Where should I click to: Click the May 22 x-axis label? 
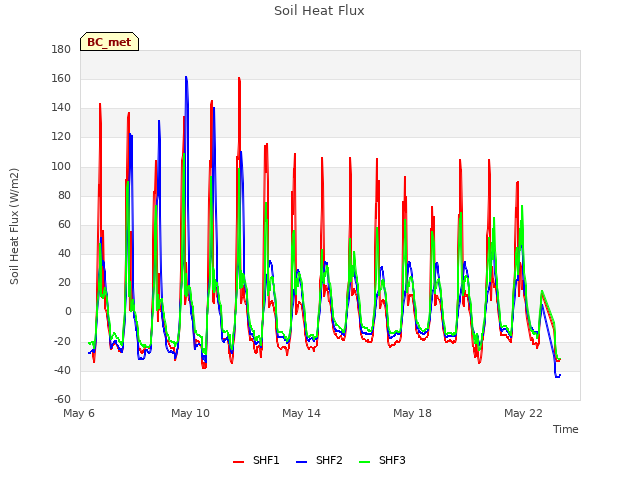coord(523,413)
